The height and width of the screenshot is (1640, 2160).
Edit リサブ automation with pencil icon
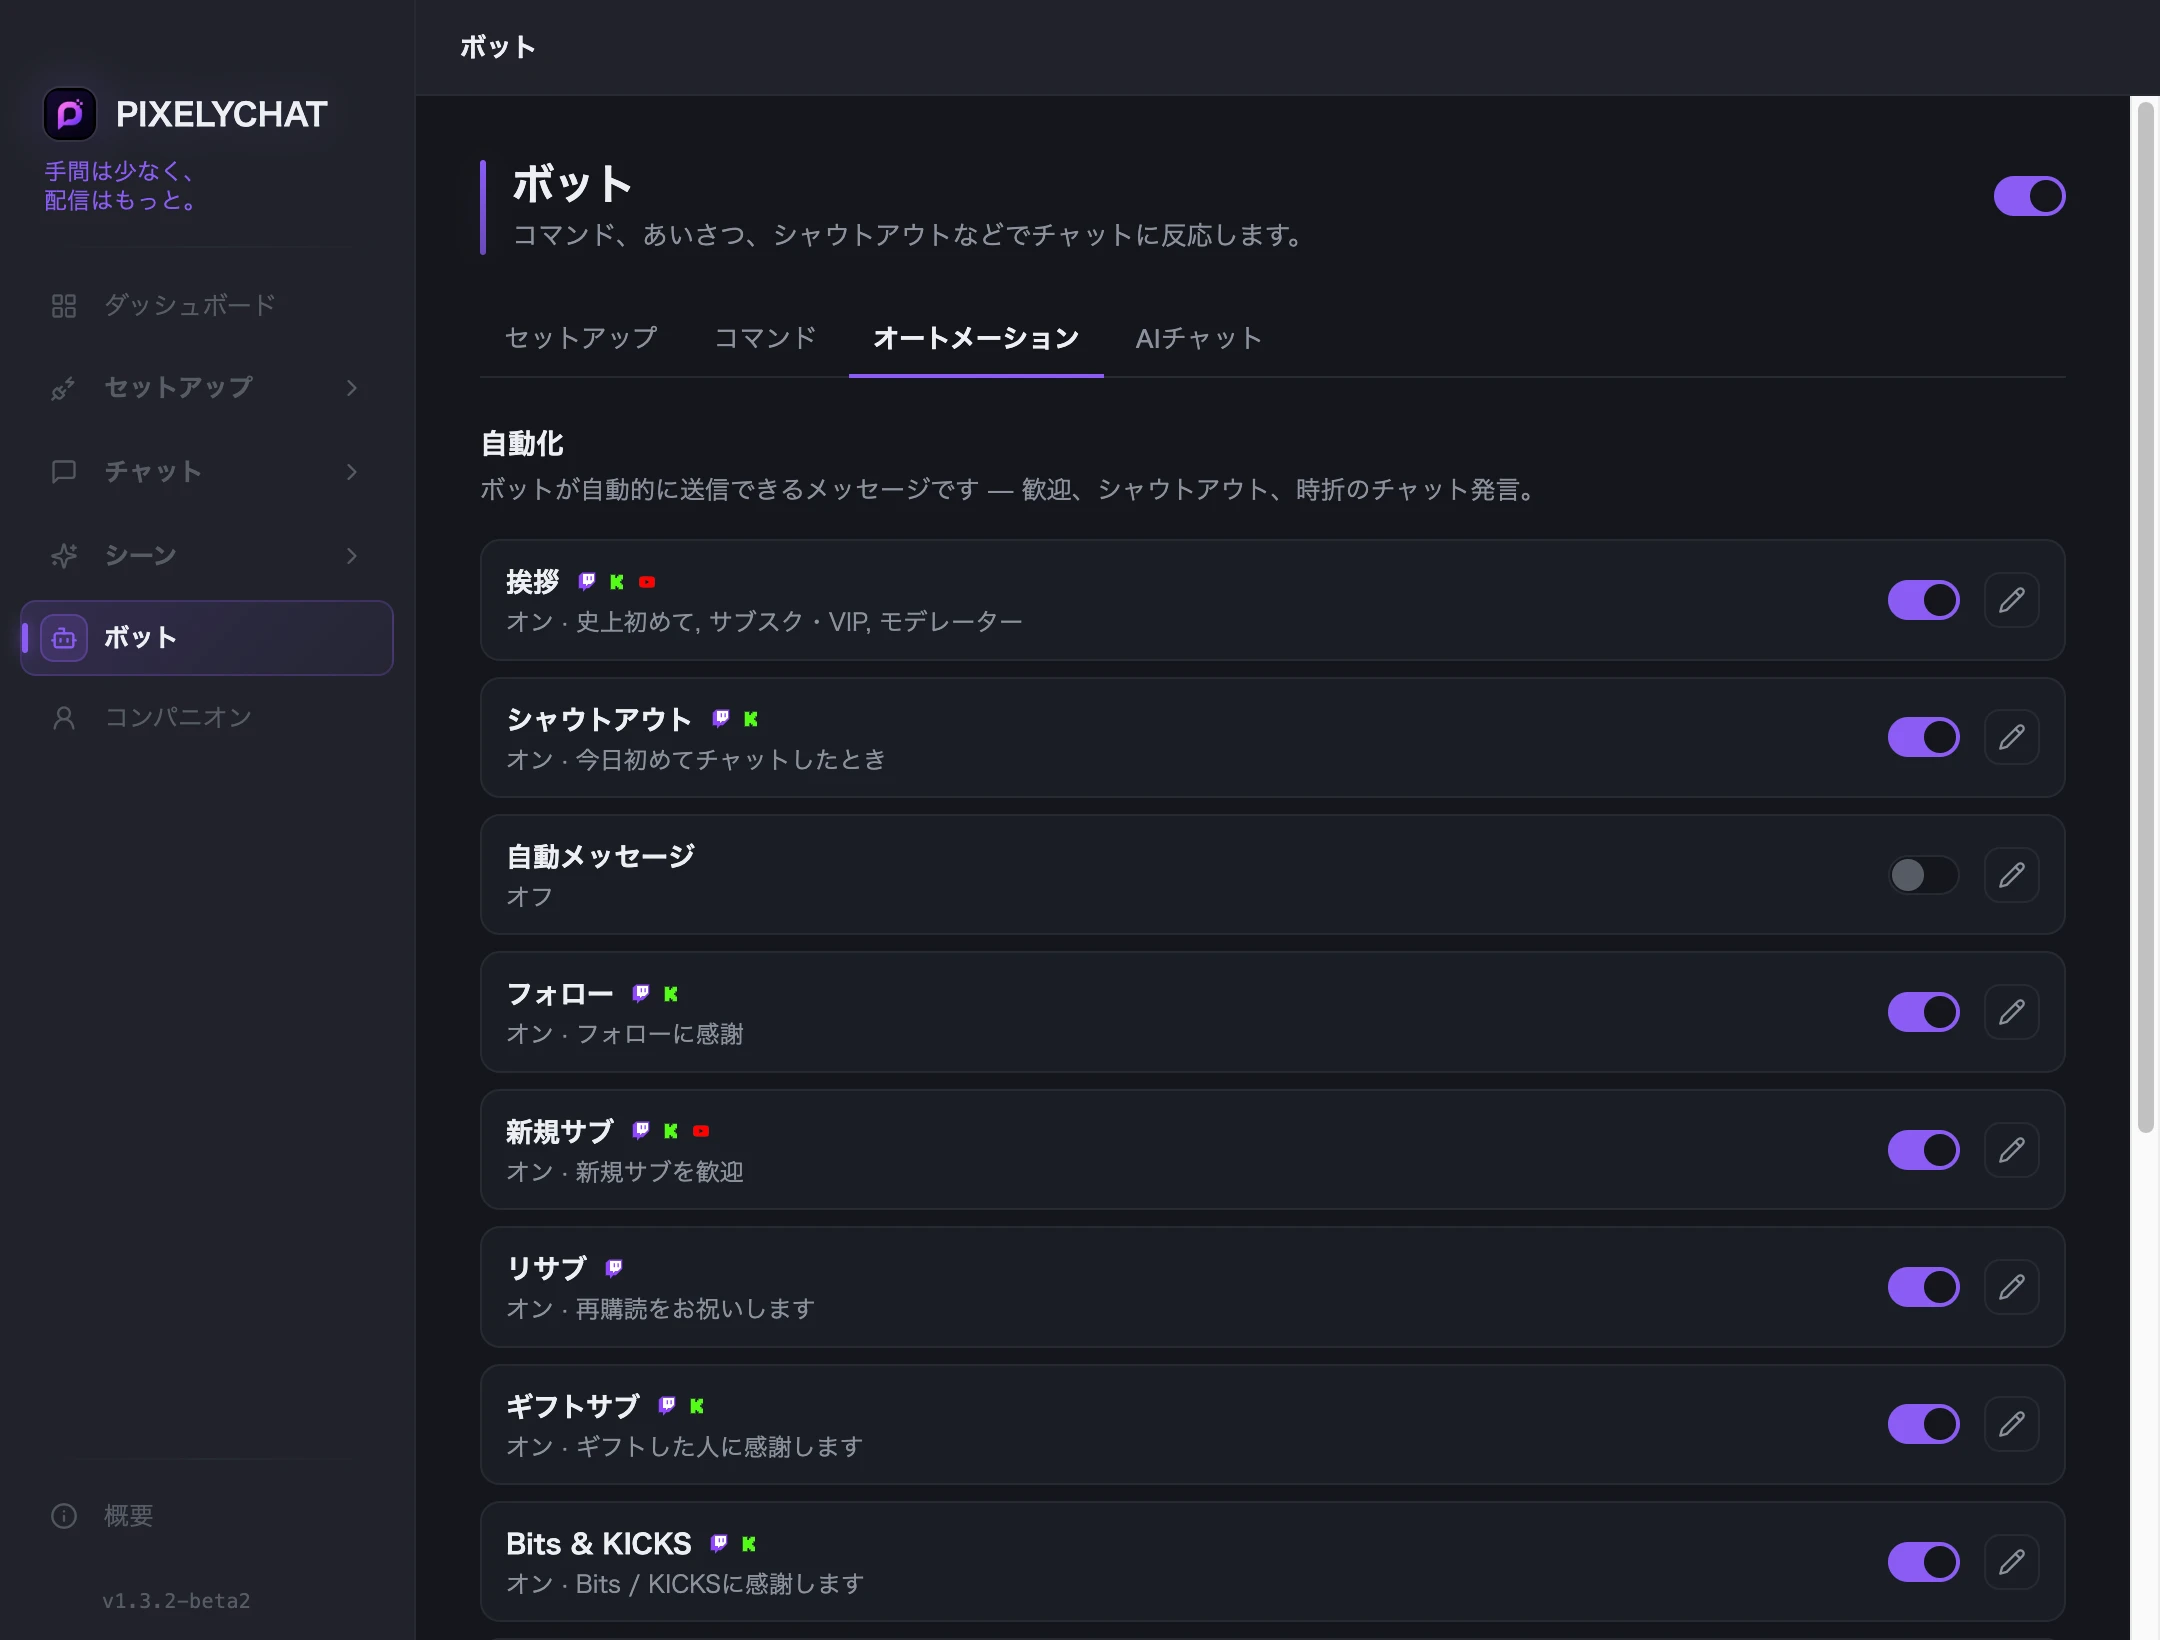(x=2012, y=1287)
